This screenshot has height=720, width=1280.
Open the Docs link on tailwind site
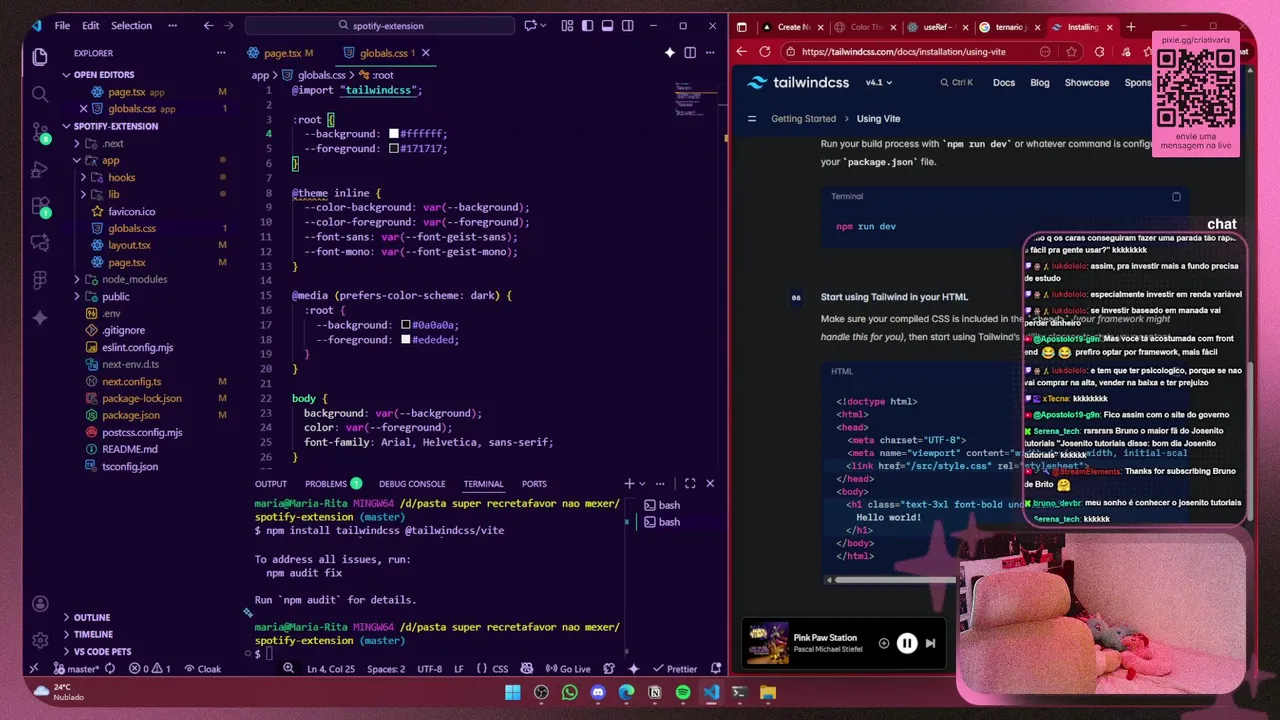click(1004, 83)
